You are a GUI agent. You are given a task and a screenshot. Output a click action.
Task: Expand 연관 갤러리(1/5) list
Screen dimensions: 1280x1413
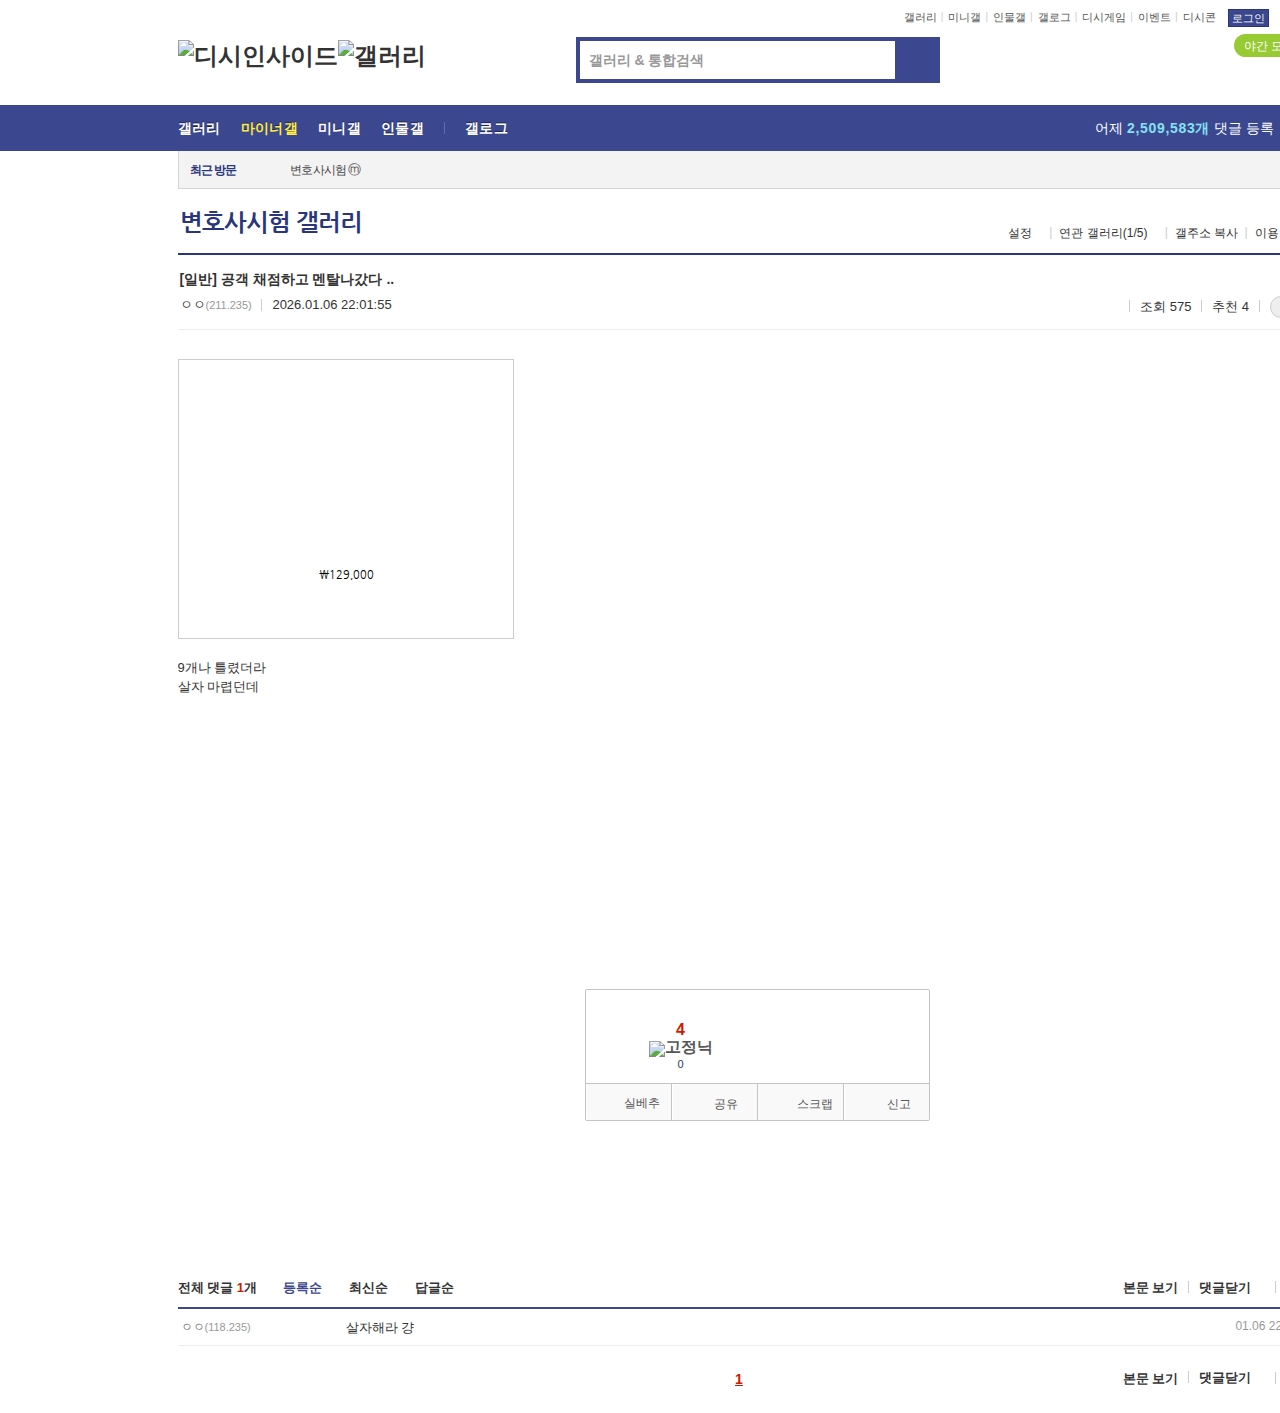coord(1103,233)
